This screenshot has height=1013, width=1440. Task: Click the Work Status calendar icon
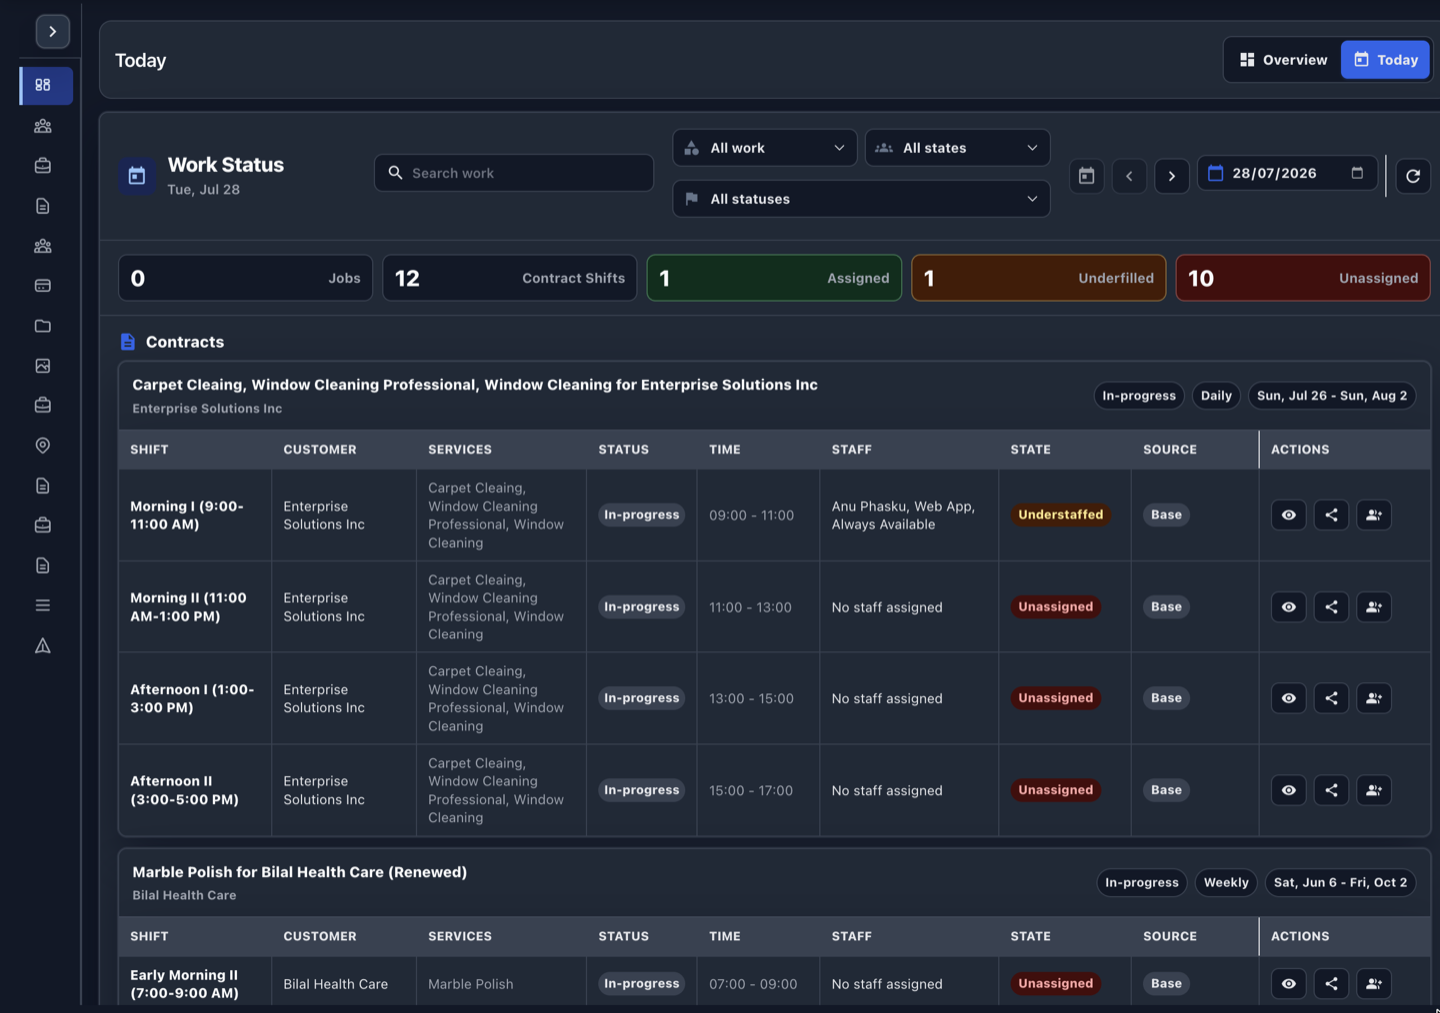[x=137, y=176]
